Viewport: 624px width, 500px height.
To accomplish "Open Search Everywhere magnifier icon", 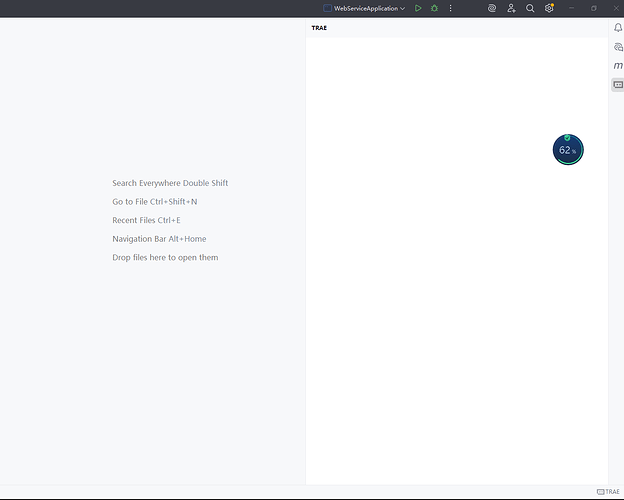I will point(530,8).
